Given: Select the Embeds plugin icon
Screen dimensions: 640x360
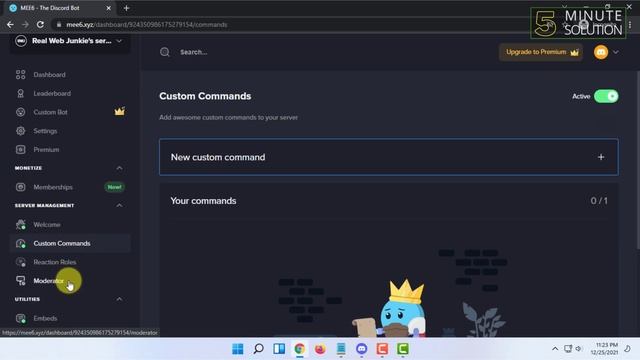Looking at the screenshot, I should 20,318.
